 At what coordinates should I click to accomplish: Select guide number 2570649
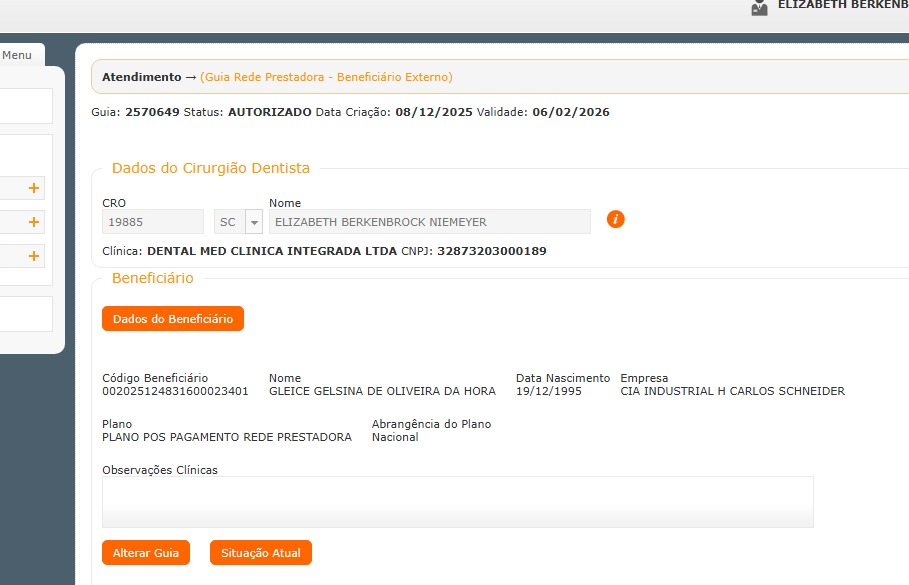click(152, 112)
